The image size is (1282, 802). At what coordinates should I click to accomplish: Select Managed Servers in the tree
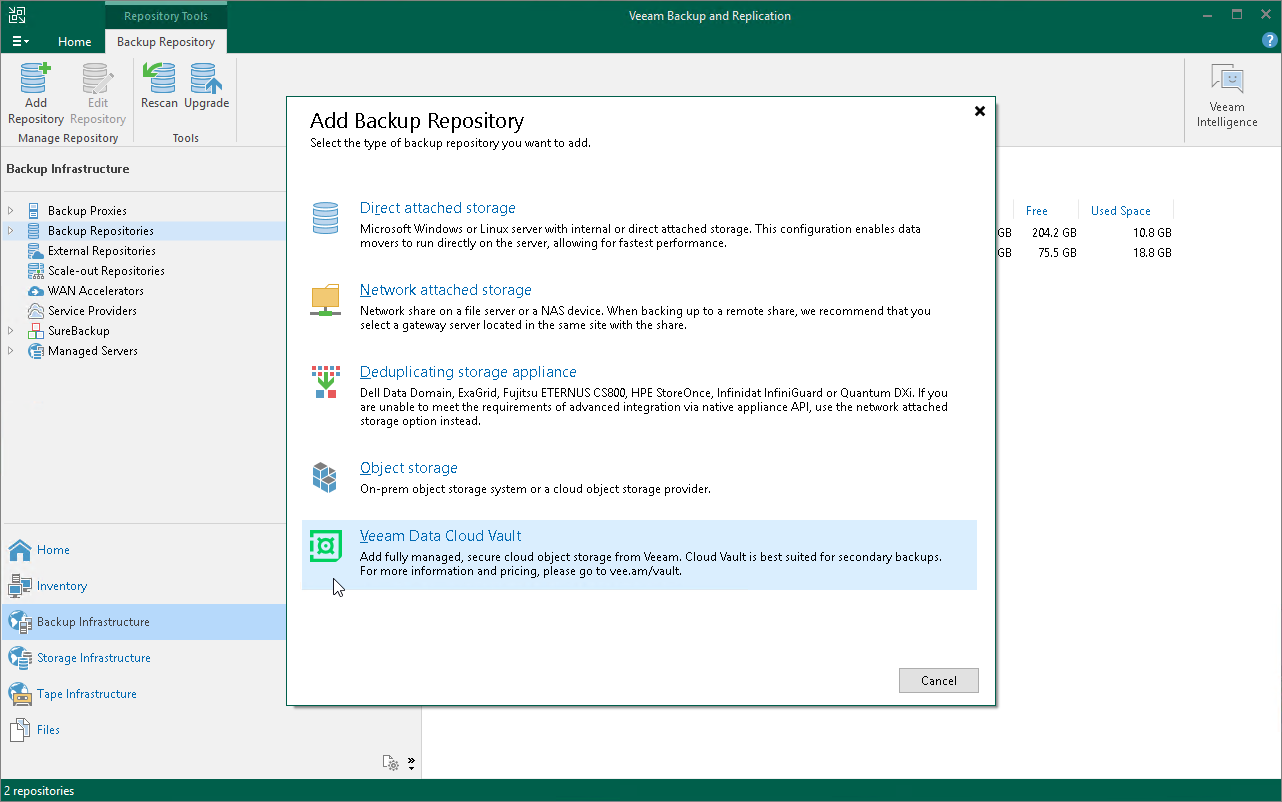[x=93, y=351]
